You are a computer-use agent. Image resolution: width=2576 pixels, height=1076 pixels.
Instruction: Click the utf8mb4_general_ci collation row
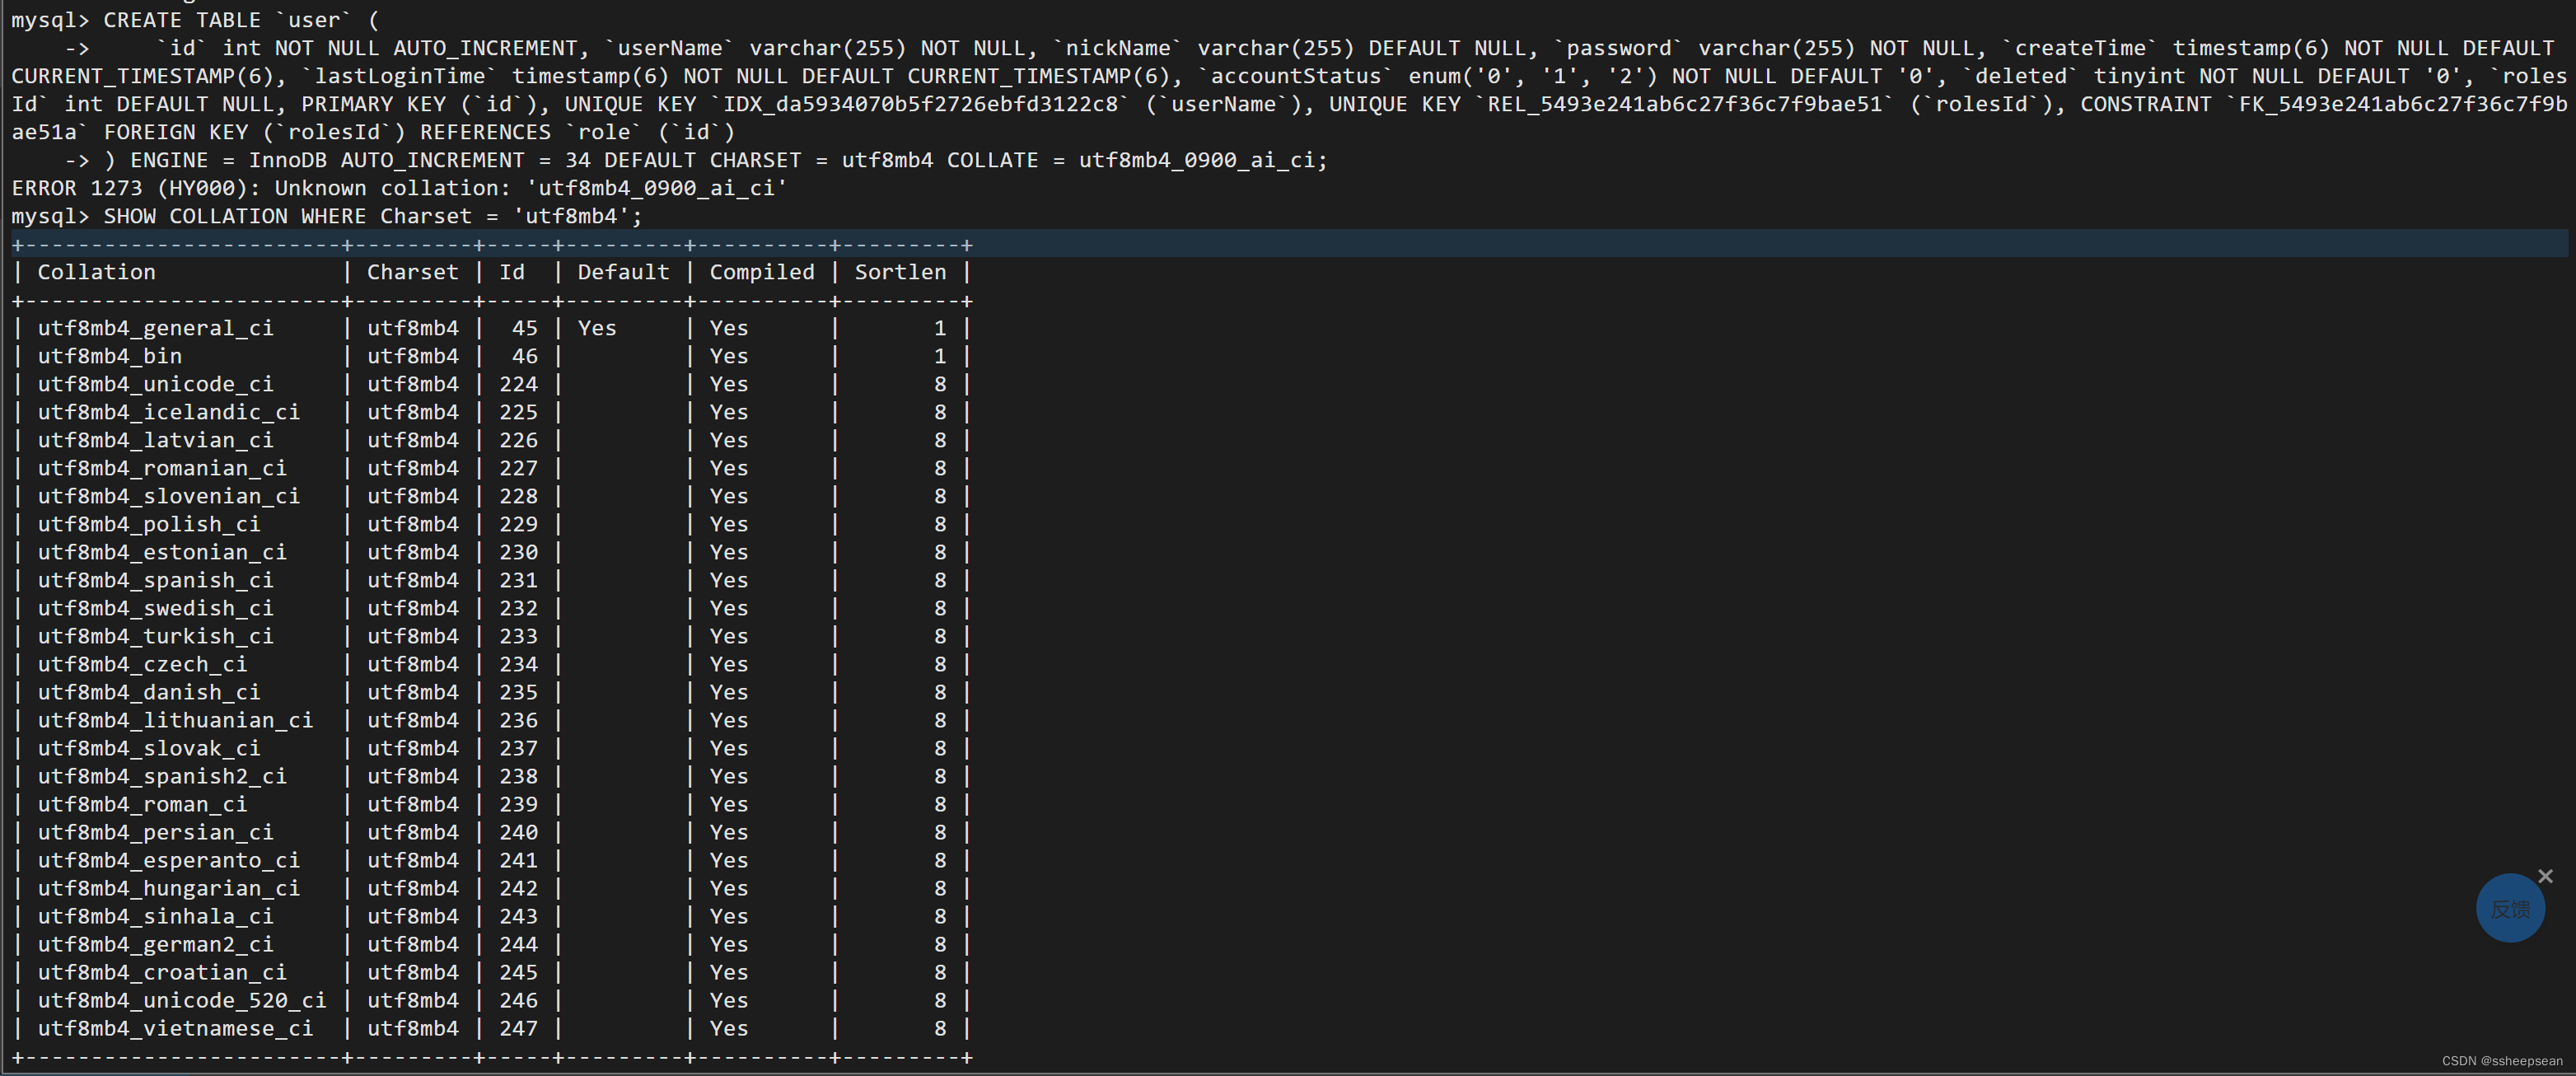[x=155, y=328]
